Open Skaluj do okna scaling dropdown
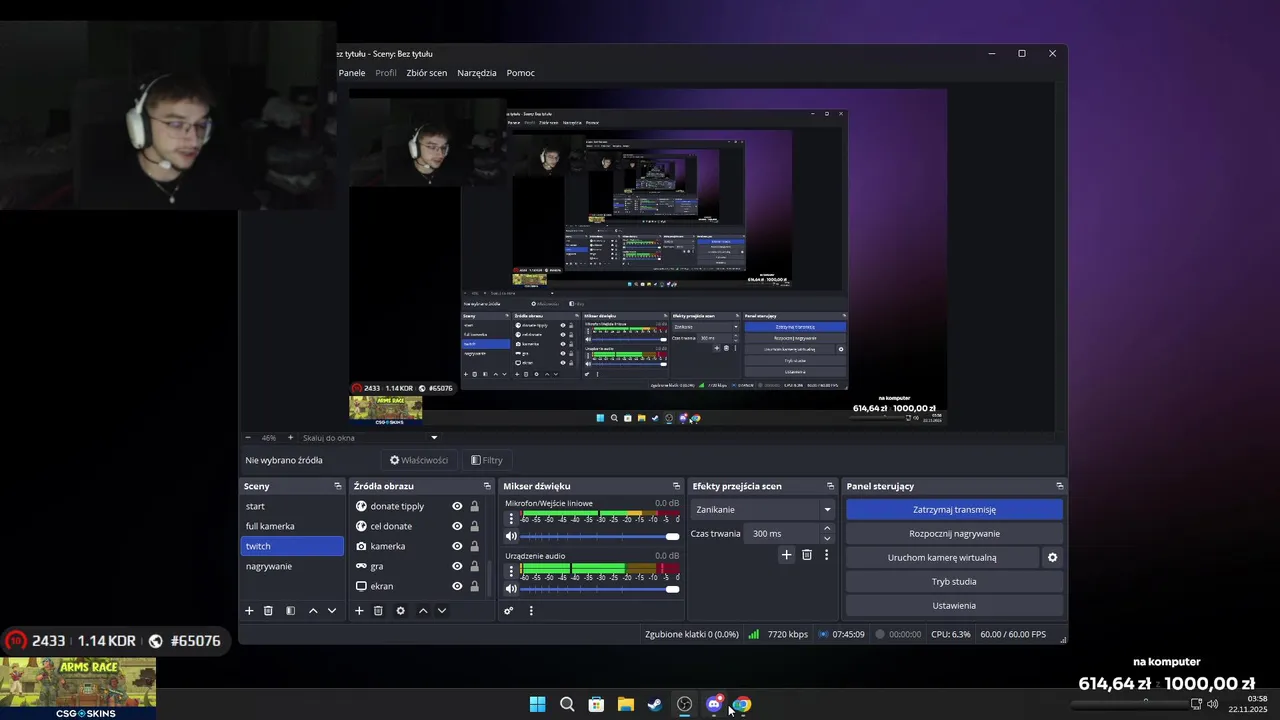Image resolution: width=1280 pixels, height=720 pixels. pyautogui.click(x=371, y=437)
